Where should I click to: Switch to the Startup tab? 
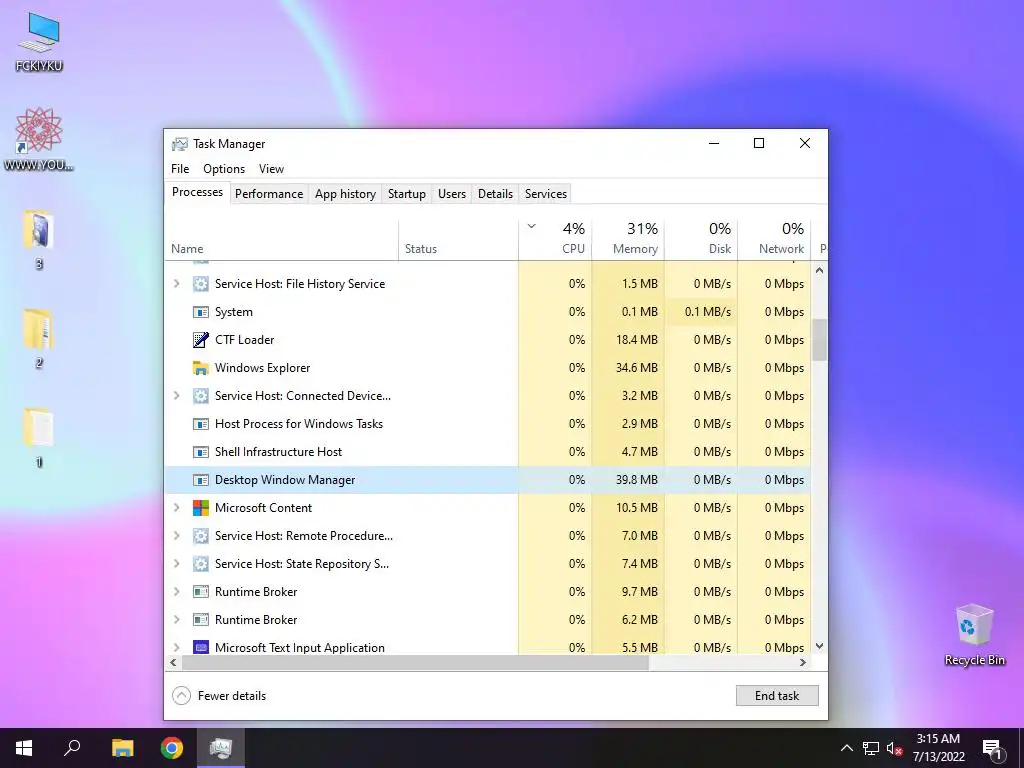407,194
